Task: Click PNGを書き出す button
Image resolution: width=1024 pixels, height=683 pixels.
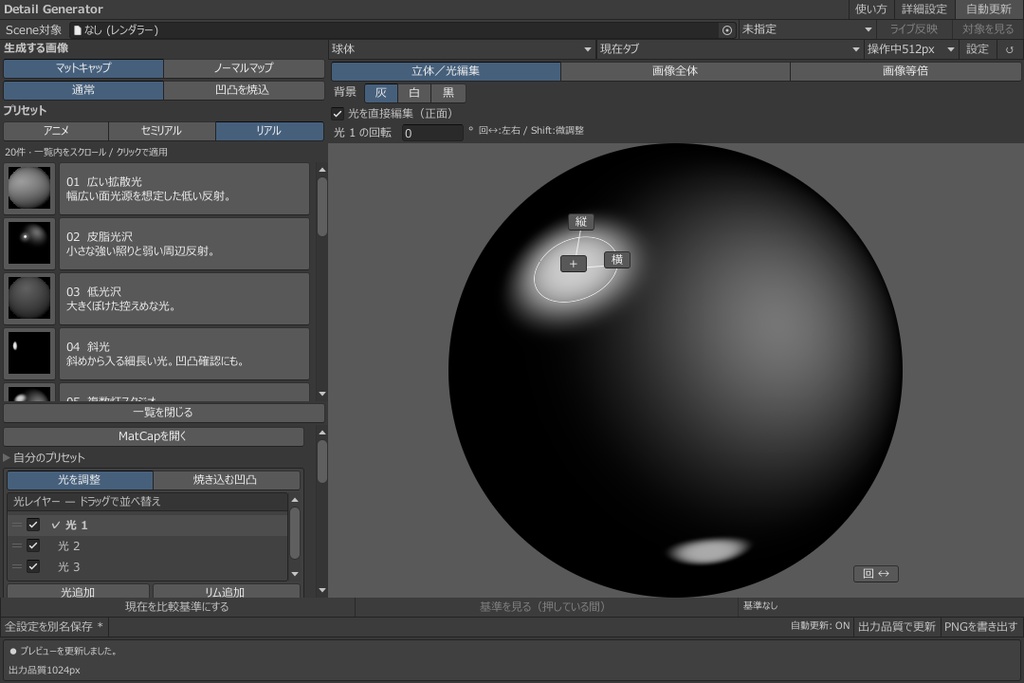Action: (x=980, y=627)
